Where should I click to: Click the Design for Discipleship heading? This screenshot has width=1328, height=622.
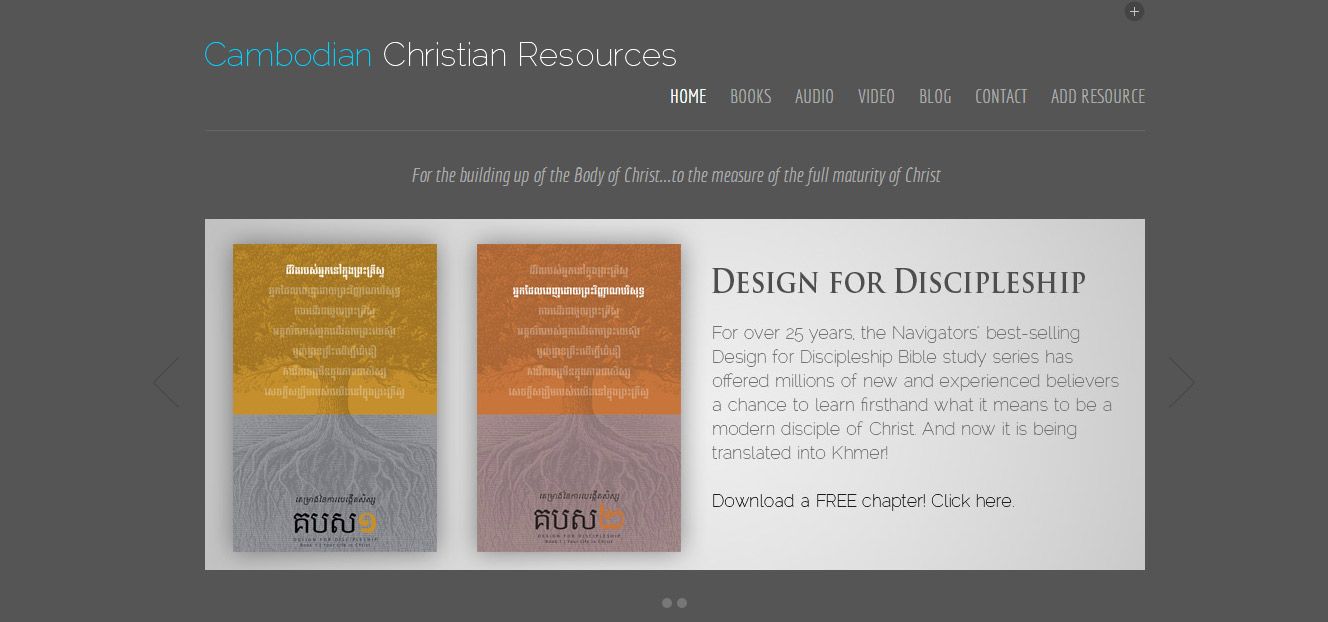point(898,282)
